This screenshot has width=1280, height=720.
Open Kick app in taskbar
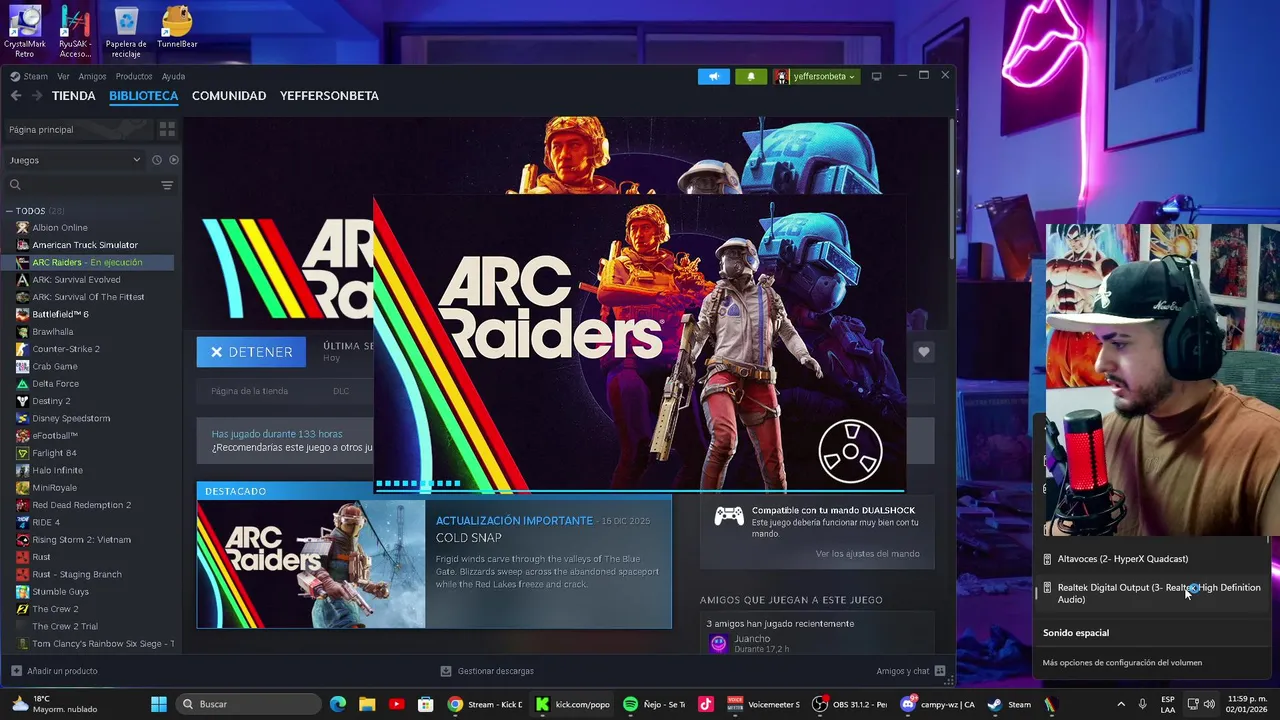point(572,704)
